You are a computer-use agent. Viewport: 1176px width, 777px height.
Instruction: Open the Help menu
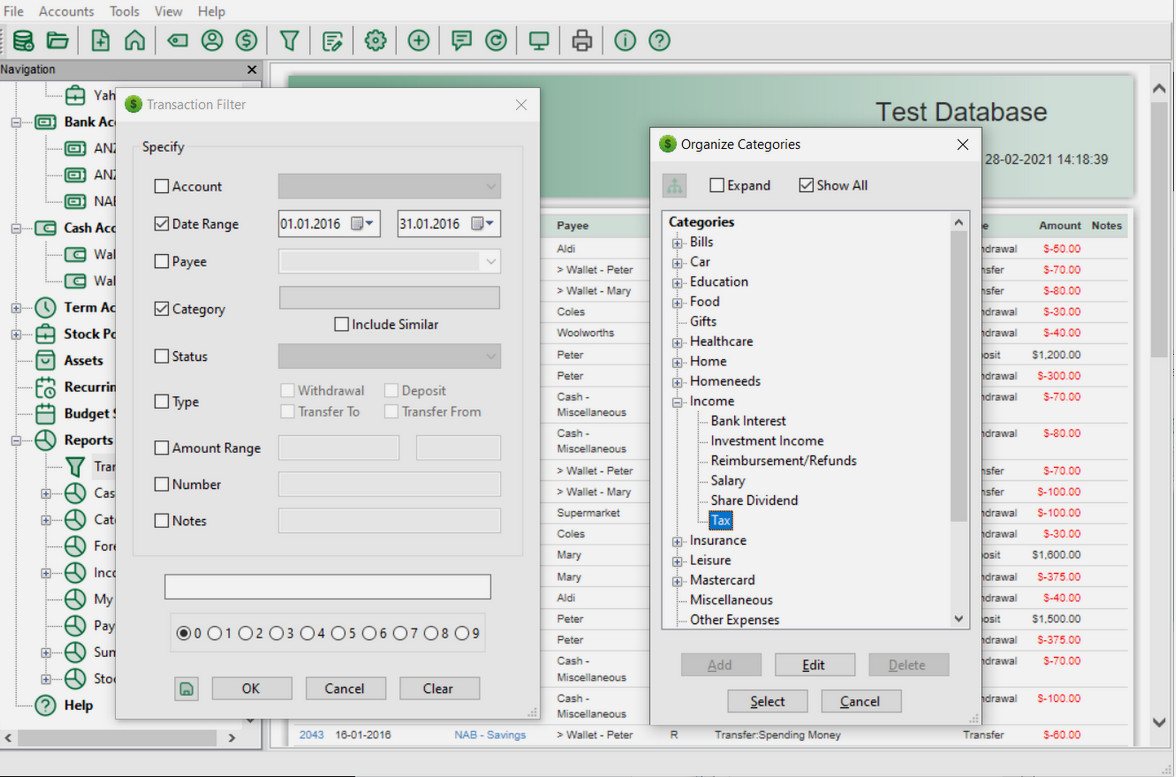coord(212,11)
